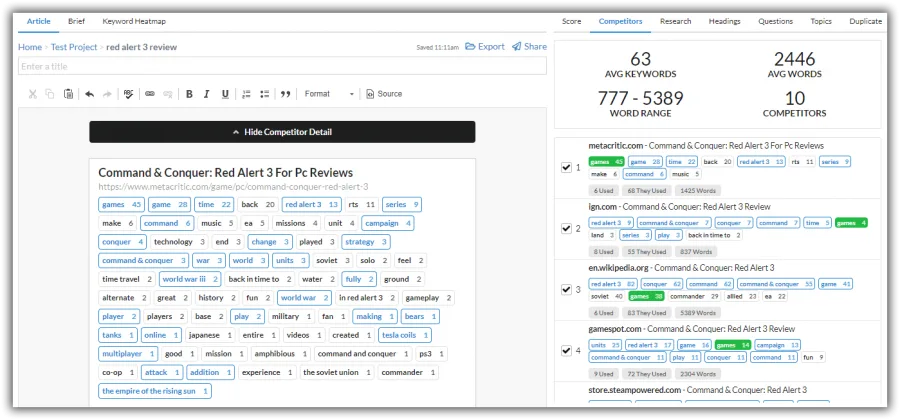Viewport: 900px width, 420px height.
Task: Collapse the Hide Competitor Detail bar
Action: click(282, 132)
